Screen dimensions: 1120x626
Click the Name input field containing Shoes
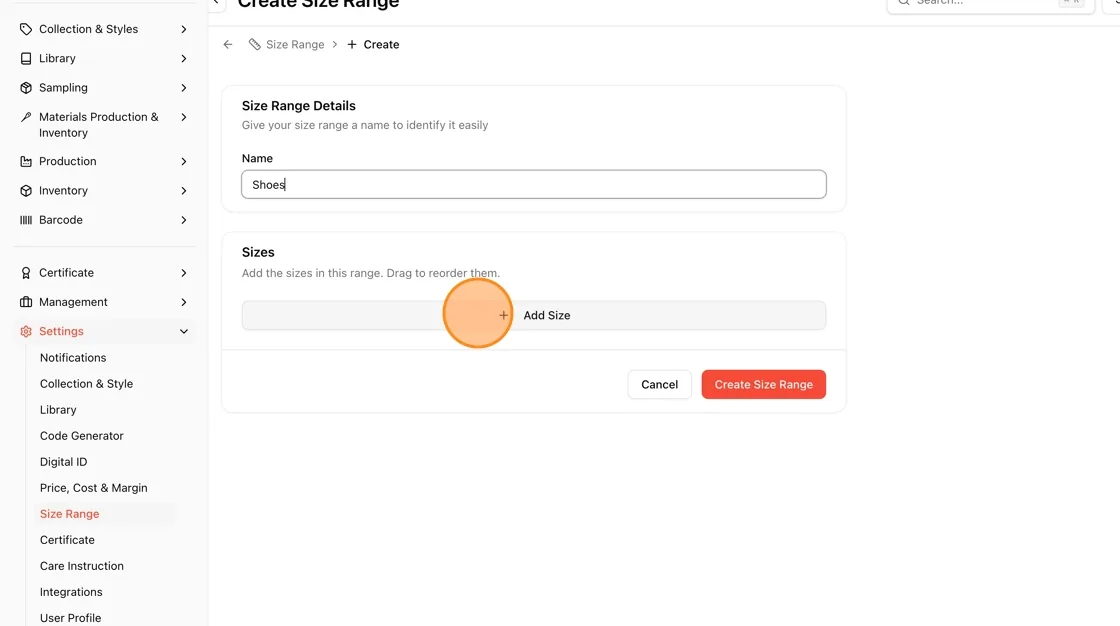click(x=534, y=184)
